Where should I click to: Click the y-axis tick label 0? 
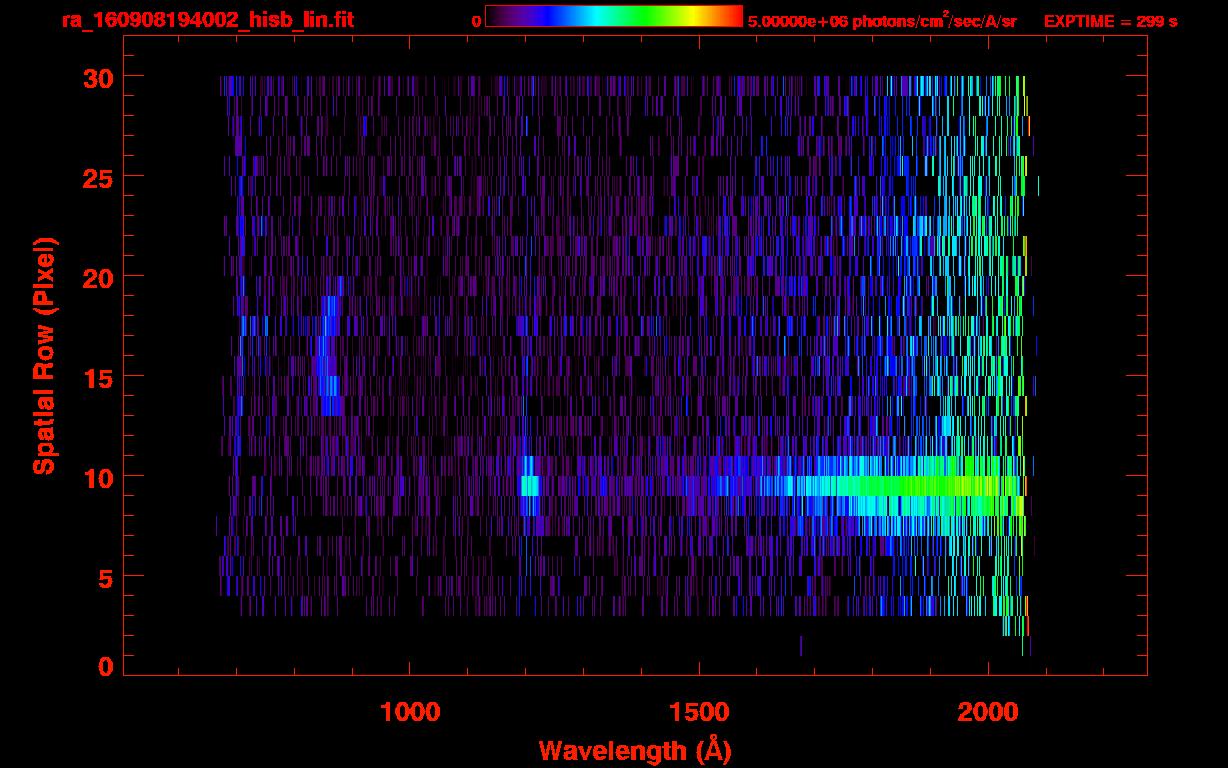click(104, 667)
